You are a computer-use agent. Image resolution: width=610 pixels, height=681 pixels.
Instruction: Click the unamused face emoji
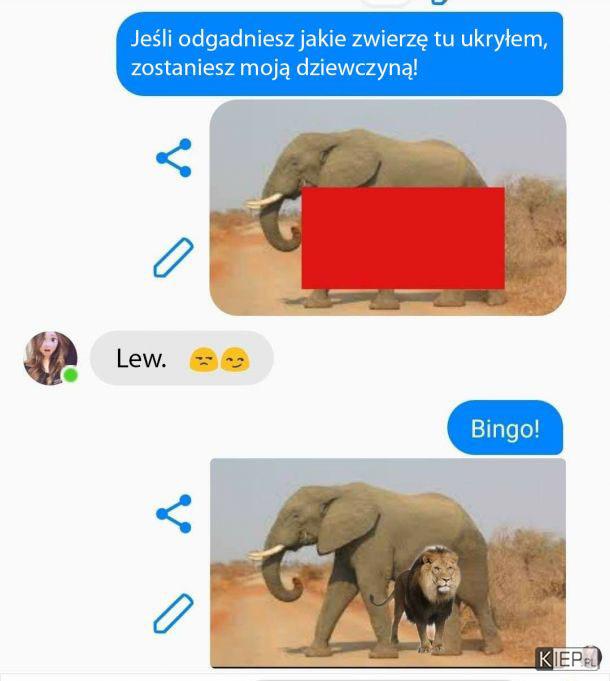pyautogui.click(x=204, y=360)
